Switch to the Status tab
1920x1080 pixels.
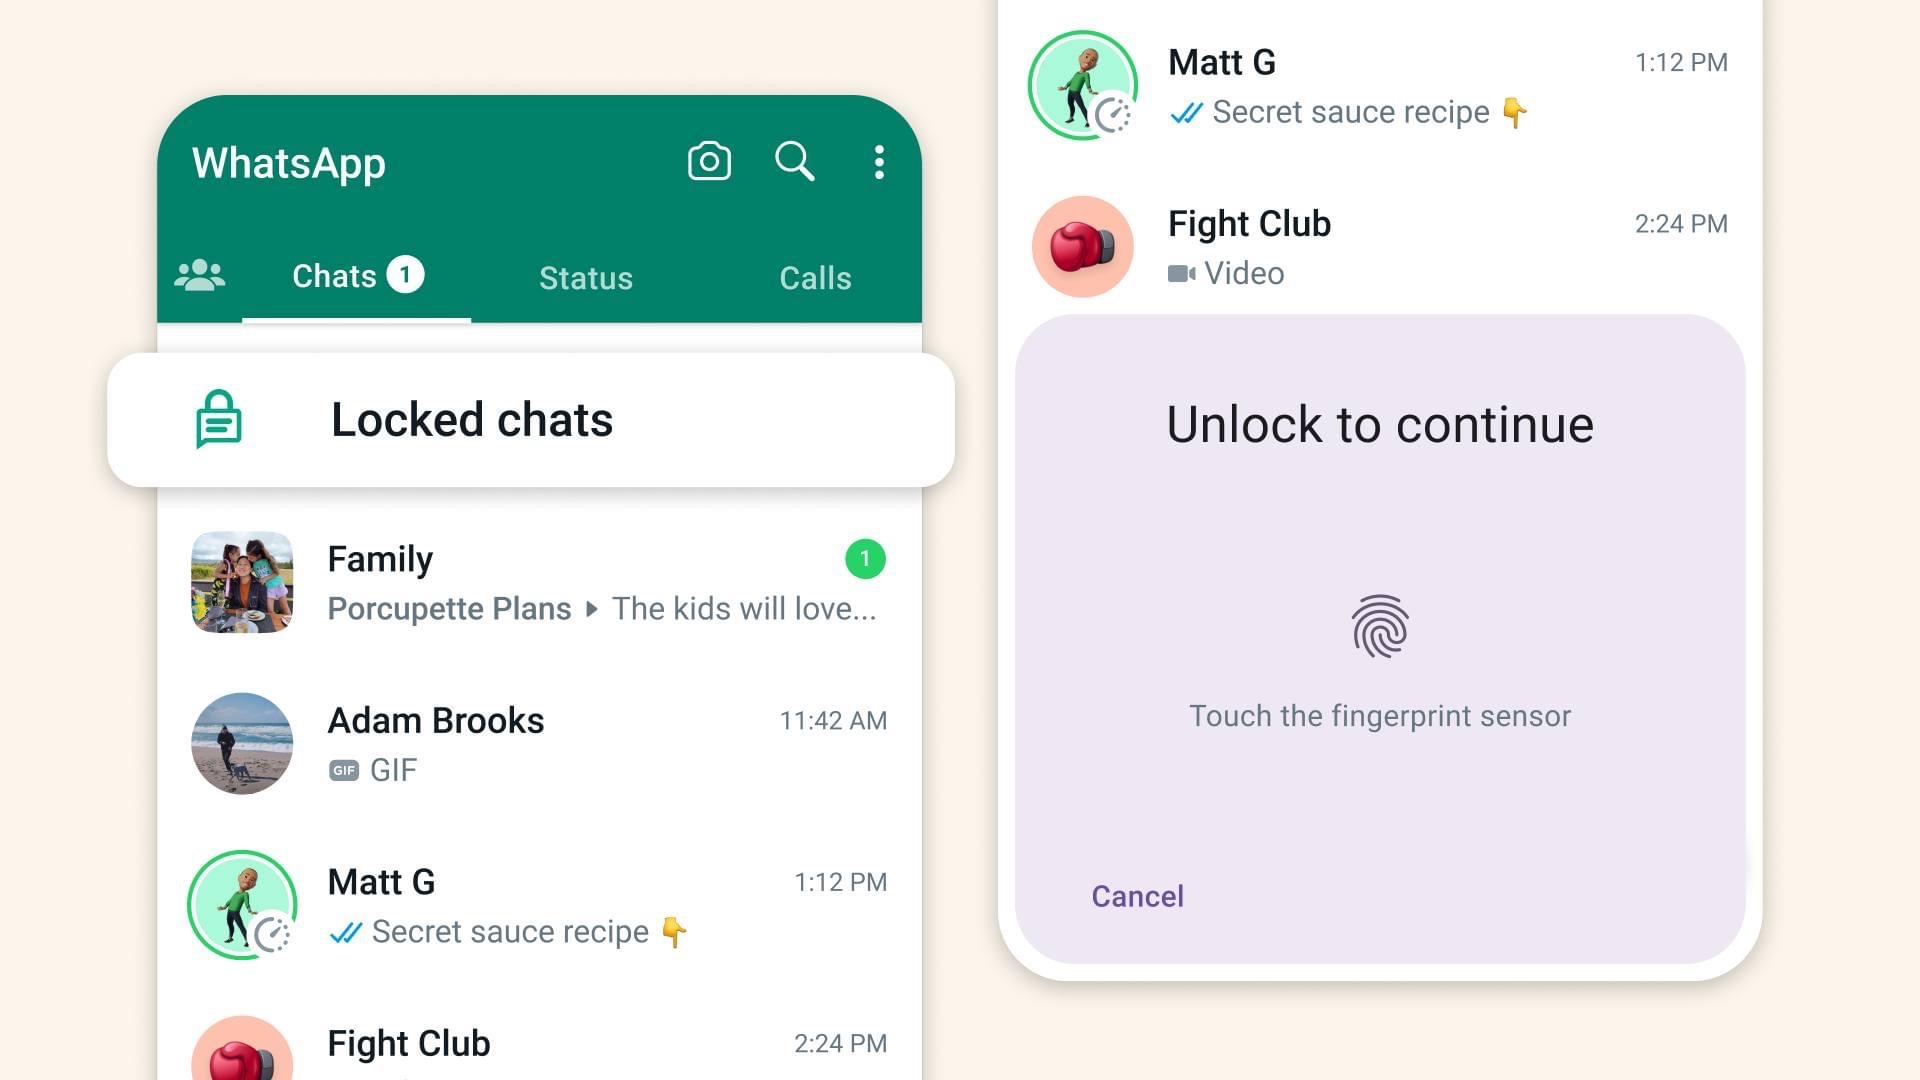click(587, 277)
